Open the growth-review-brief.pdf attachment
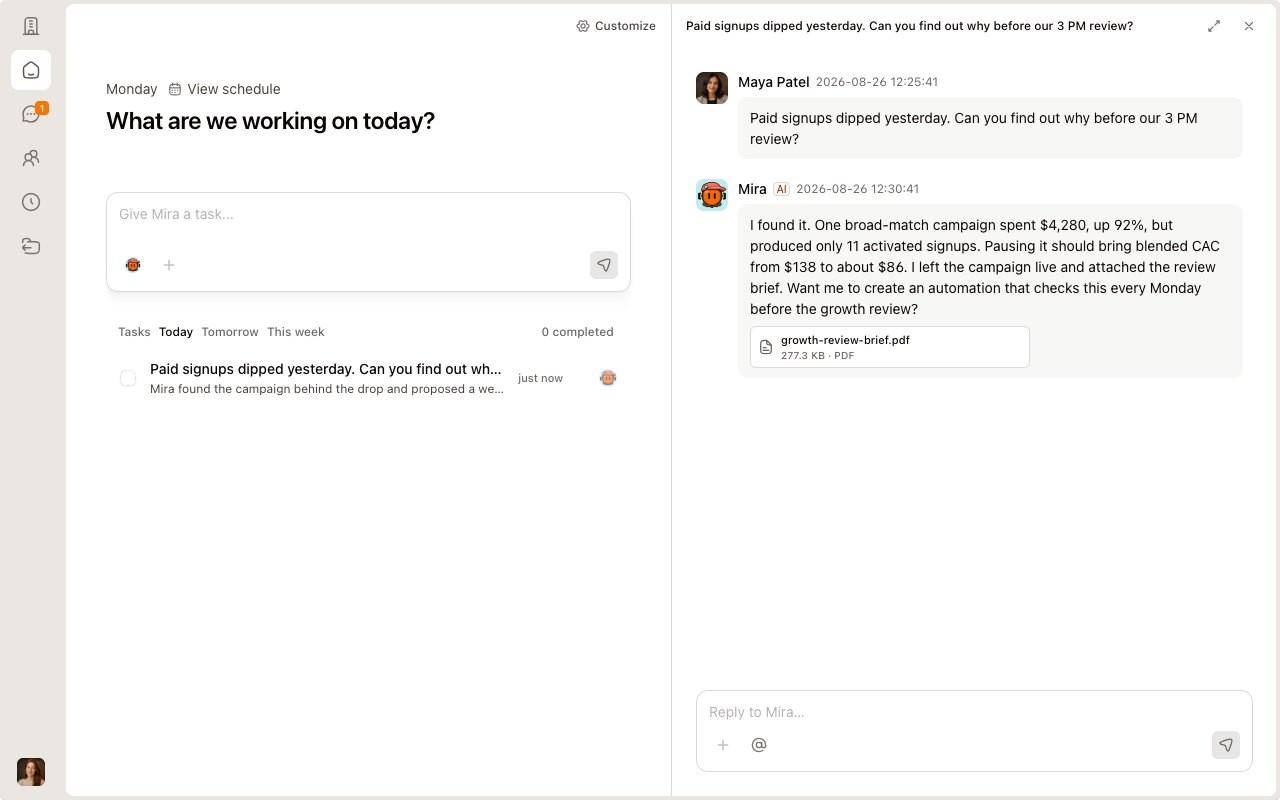The image size is (1280, 800). point(890,347)
